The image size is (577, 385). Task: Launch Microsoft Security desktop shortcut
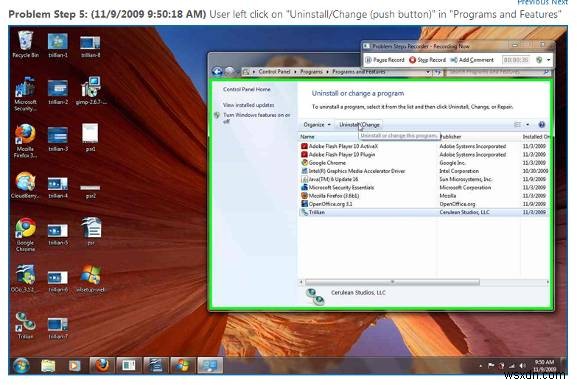[x=25, y=94]
